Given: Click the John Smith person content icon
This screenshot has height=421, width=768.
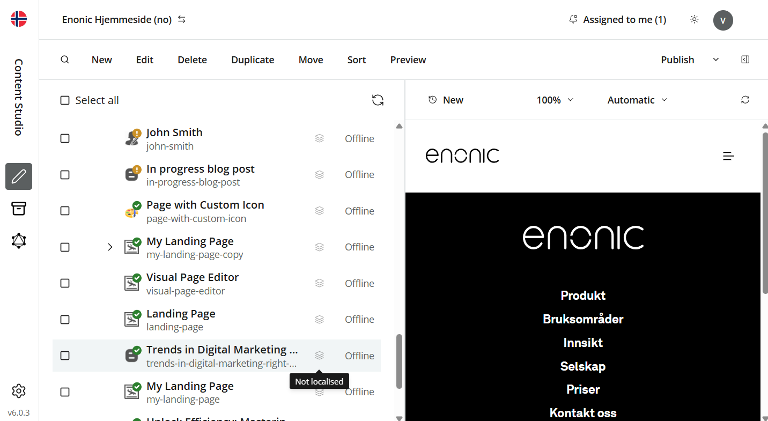Looking at the screenshot, I should click(132, 139).
